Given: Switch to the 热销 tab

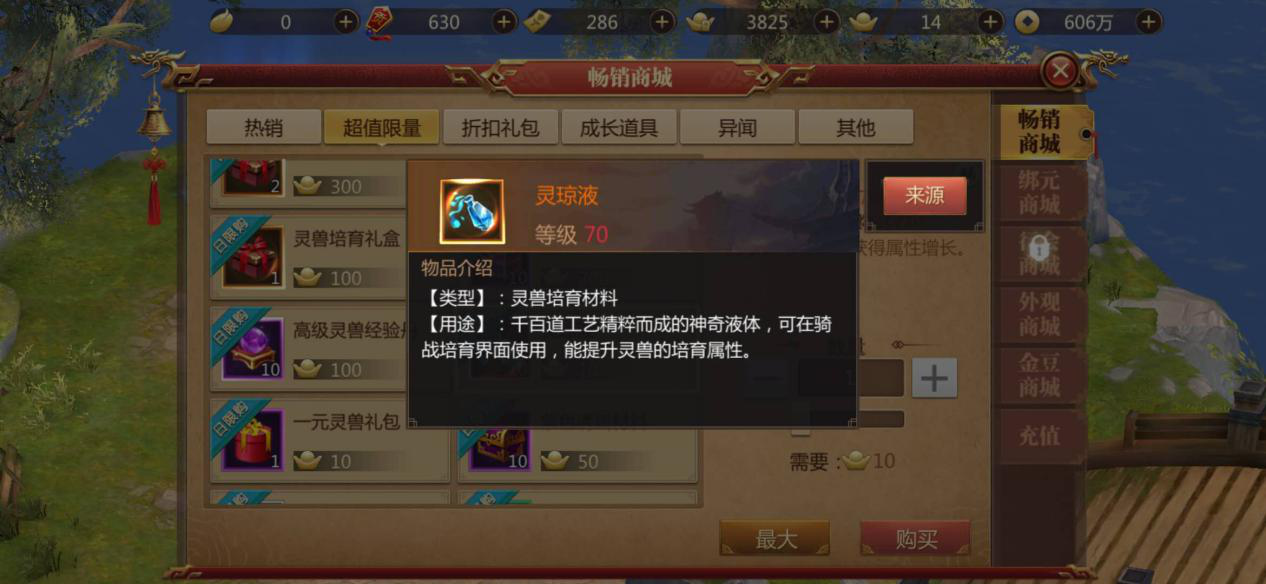Looking at the screenshot, I should tap(264, 128).
